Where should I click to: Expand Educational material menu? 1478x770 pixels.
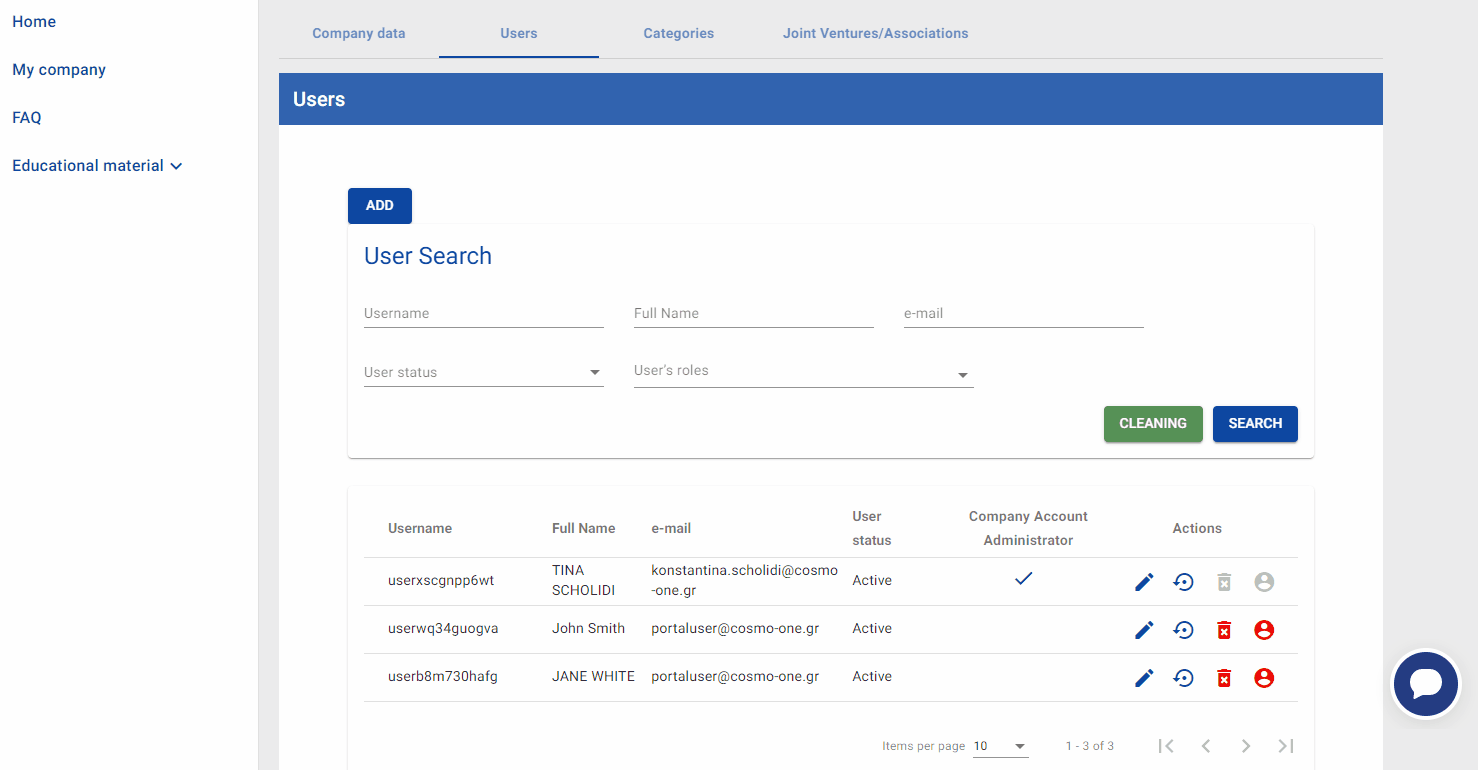(97, 166)
